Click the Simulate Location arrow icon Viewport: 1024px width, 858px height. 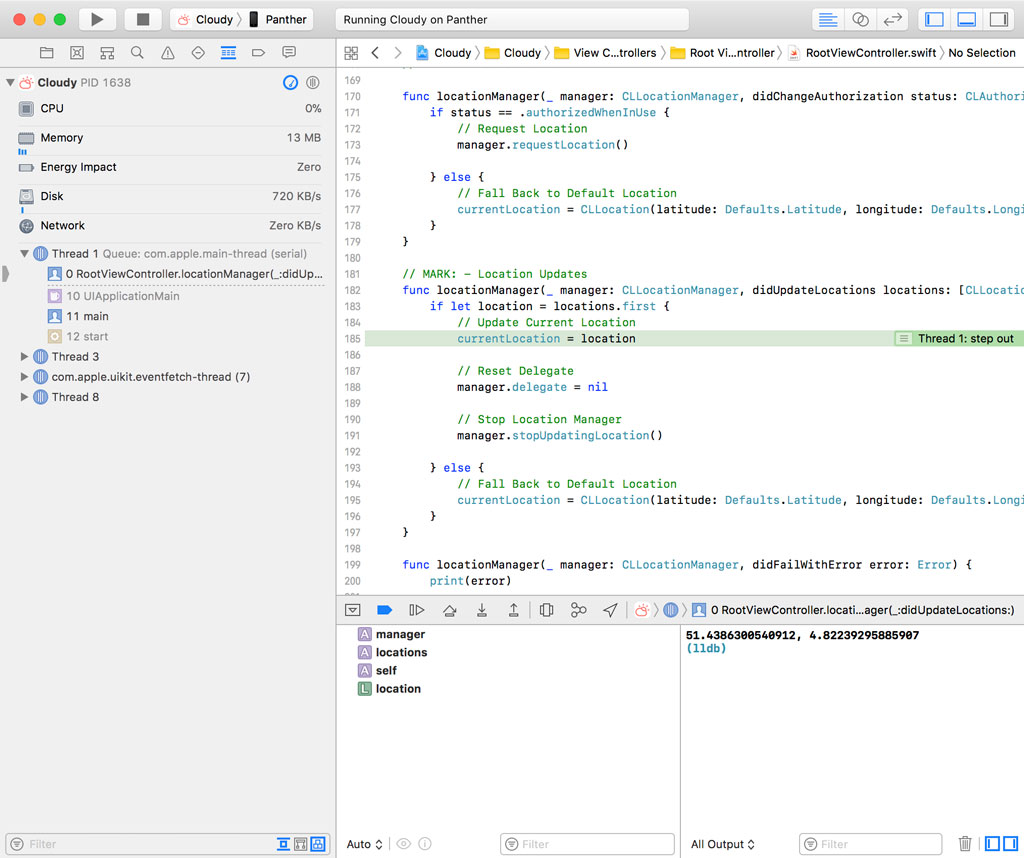coord(610,610)
